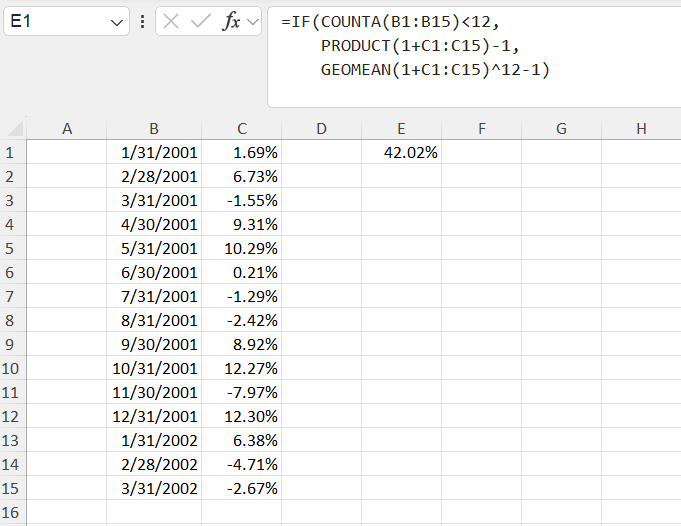
Task: Select column H header
Action: [x=640, y=128]
